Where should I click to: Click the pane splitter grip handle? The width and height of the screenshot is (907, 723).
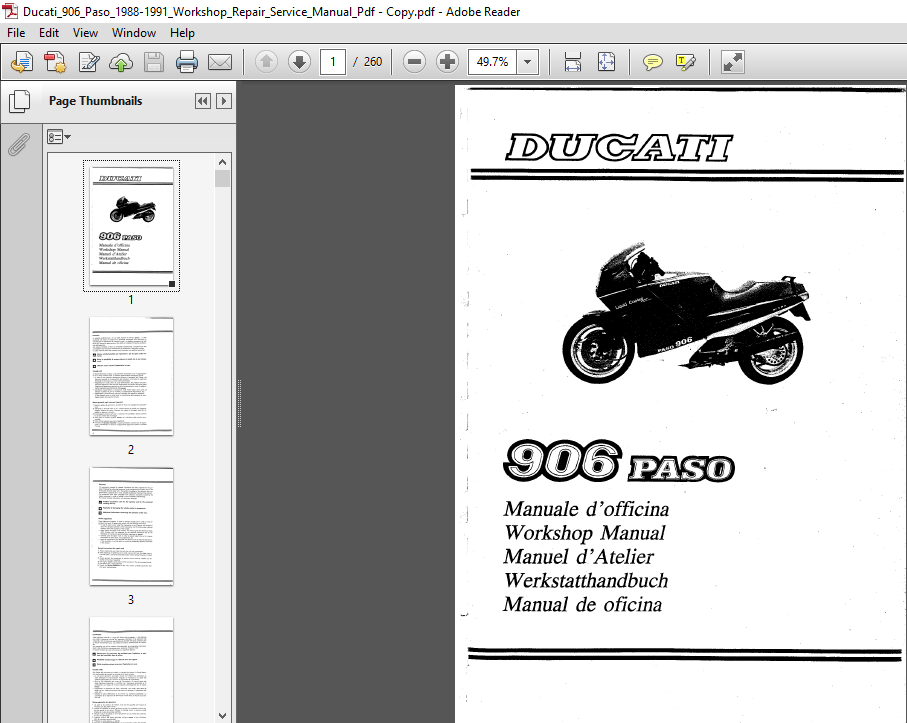tap(239, 403)
